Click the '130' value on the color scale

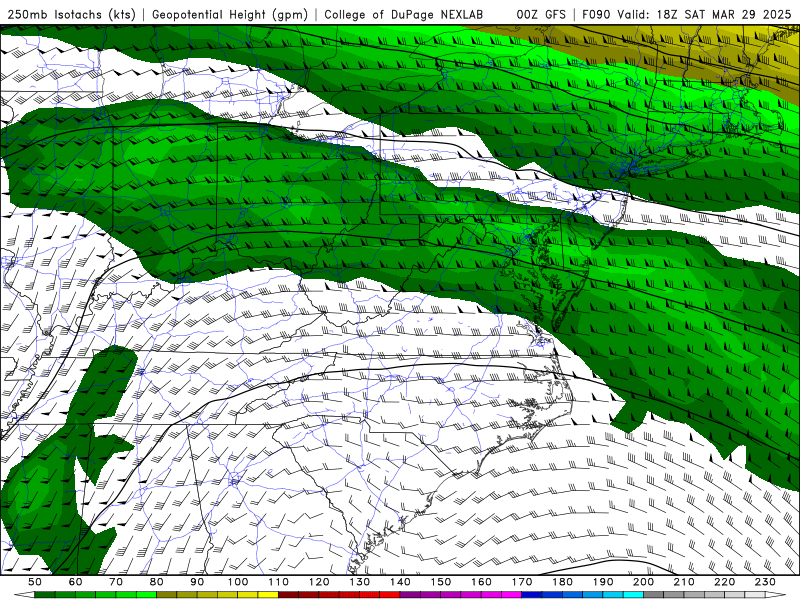click(x=360, y=582)
